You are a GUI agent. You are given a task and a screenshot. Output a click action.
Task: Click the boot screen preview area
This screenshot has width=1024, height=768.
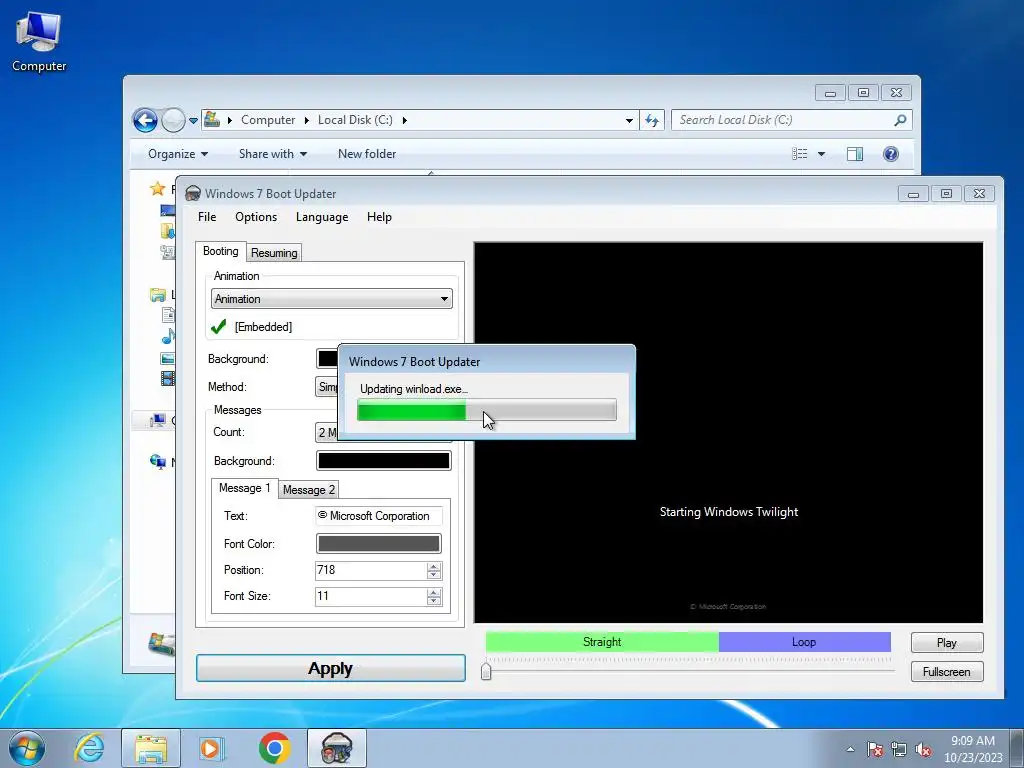tap(729, 432)
